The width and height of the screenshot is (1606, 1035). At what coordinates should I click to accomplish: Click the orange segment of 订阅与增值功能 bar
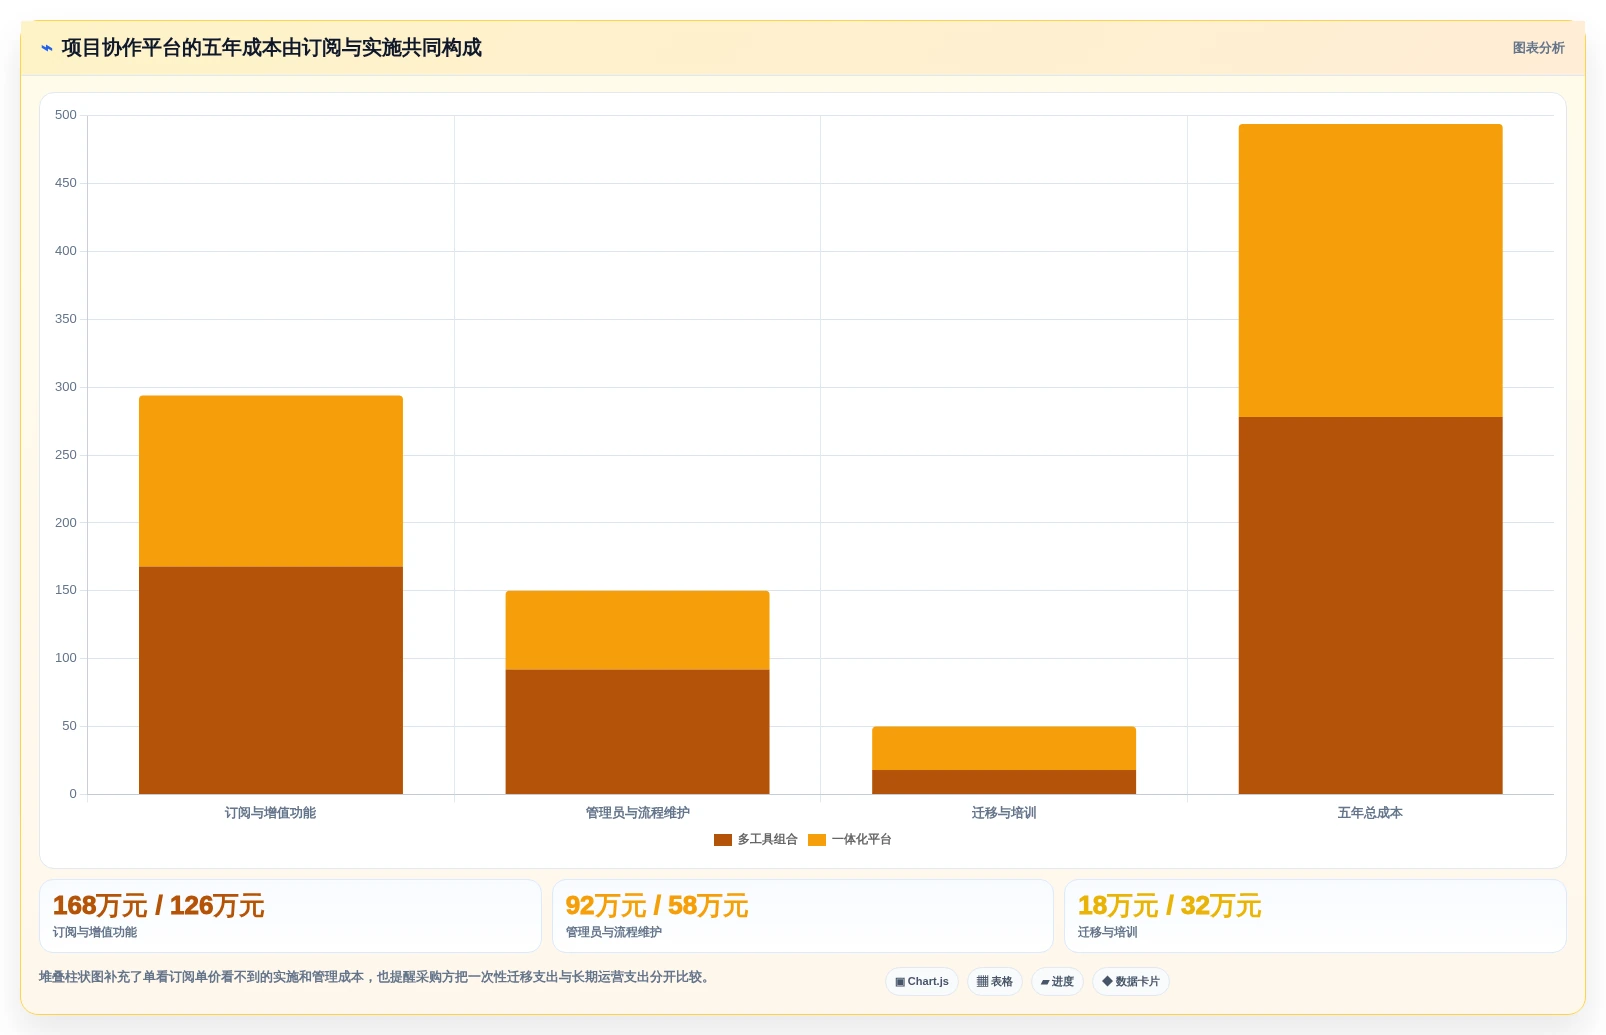tap(271, 481)
